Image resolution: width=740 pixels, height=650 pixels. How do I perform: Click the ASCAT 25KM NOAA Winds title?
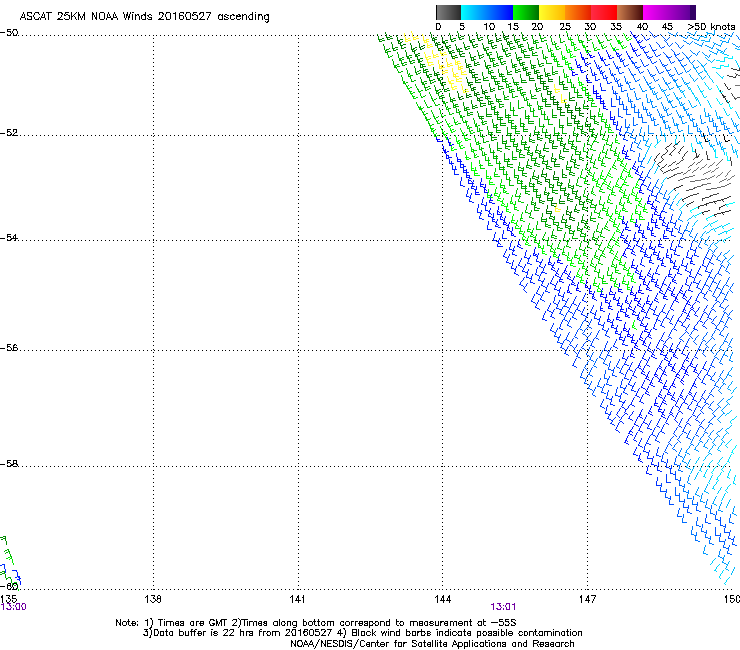tap(144, 16)
